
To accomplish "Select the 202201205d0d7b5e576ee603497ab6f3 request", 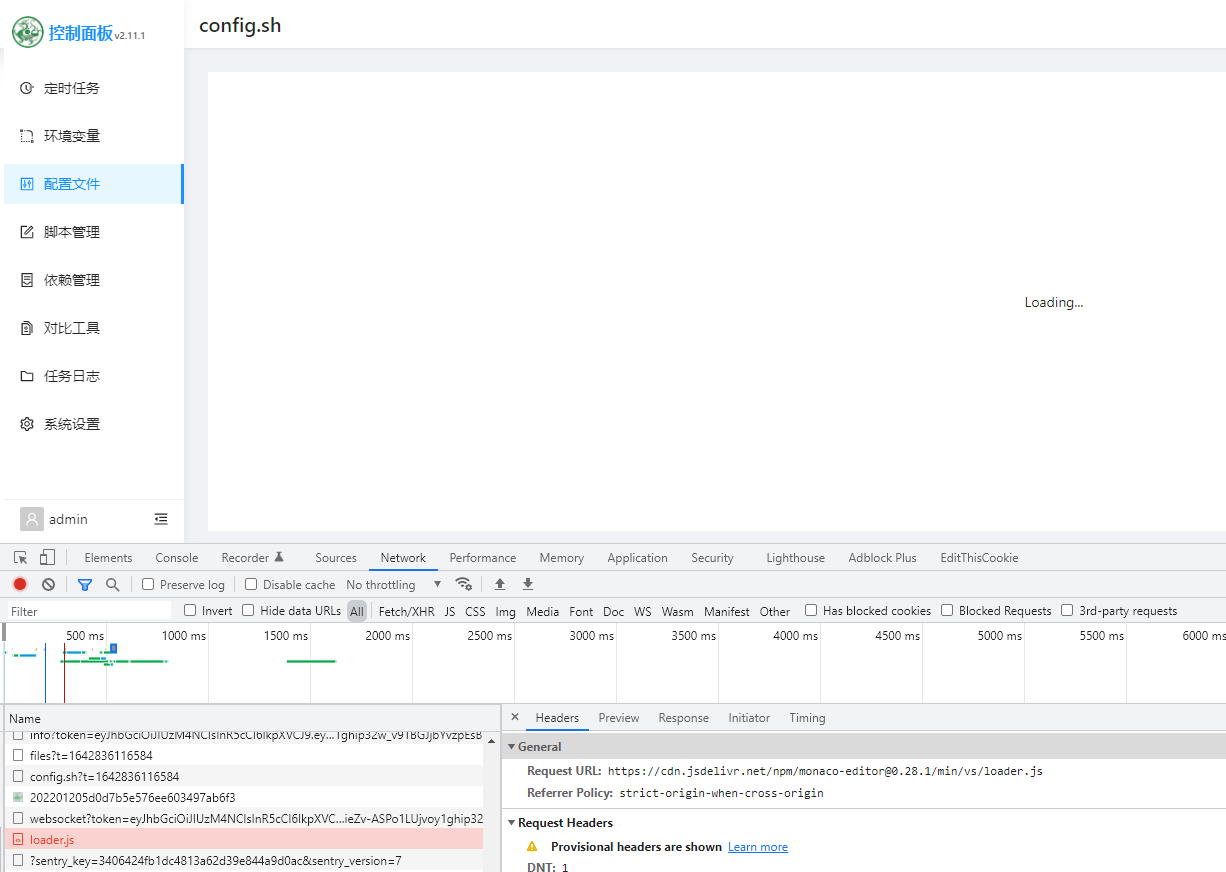I will tap(244, 797).
